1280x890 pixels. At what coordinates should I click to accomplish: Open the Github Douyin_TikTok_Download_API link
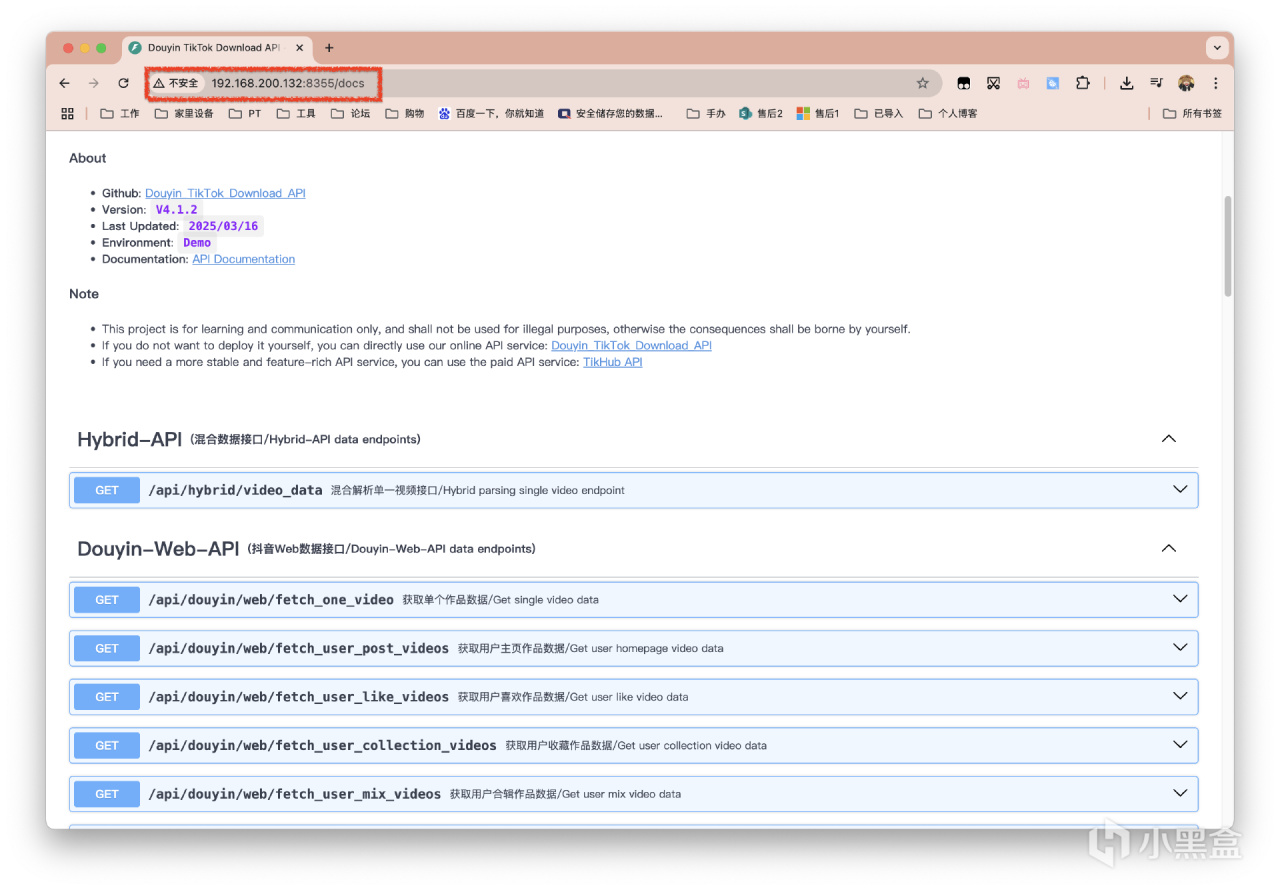pyautogui.click(x=225, y=193)
